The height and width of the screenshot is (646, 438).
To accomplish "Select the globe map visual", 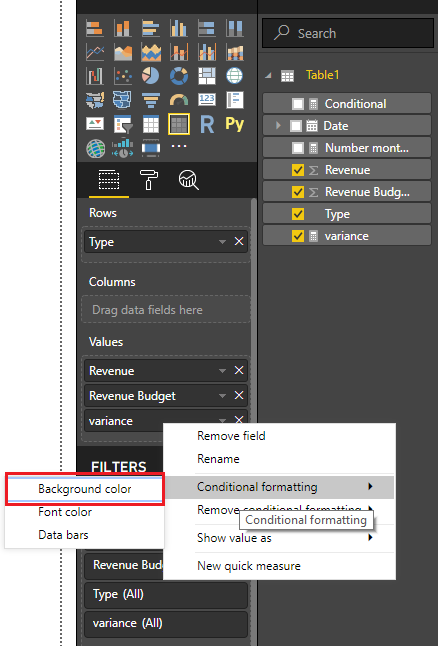I will click(234, 76).
